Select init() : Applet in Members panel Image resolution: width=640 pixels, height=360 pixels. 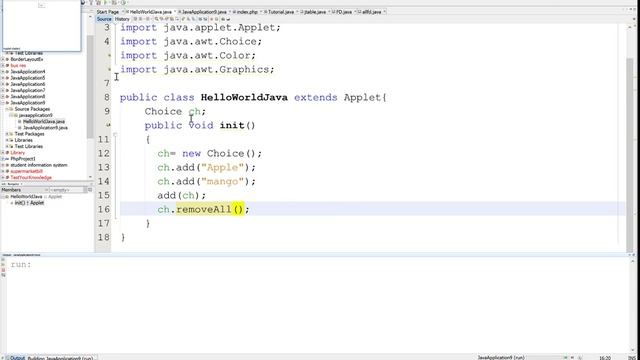[29, 203]
